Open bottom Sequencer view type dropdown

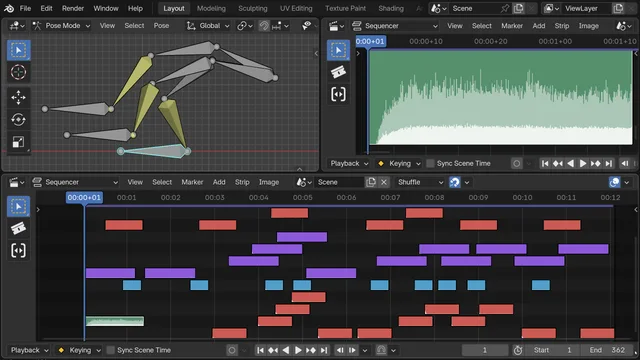(x=75, y=182)
